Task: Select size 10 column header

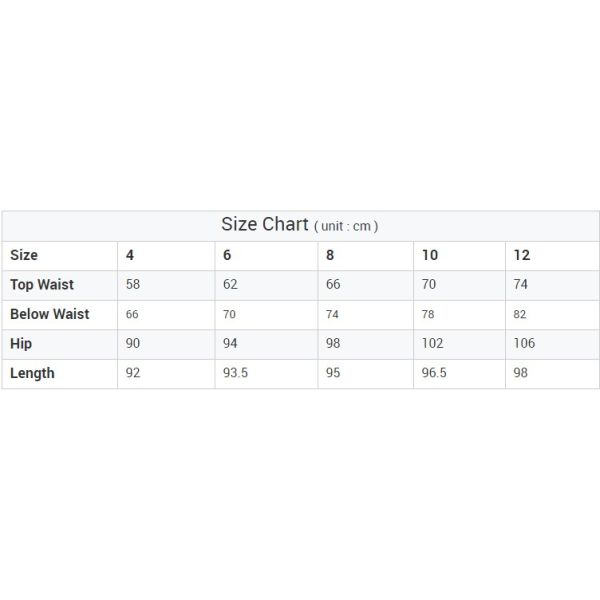Action: point(430,255)
